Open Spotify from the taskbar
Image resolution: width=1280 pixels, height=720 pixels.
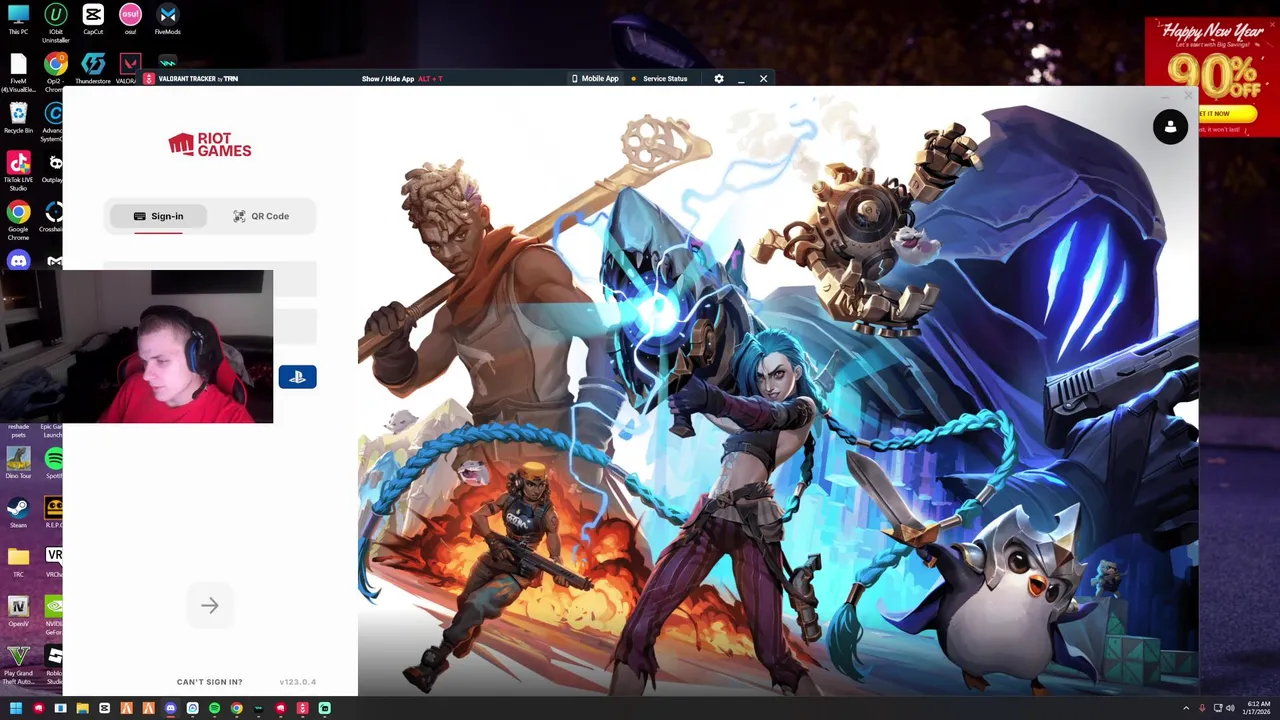point(214,708)
